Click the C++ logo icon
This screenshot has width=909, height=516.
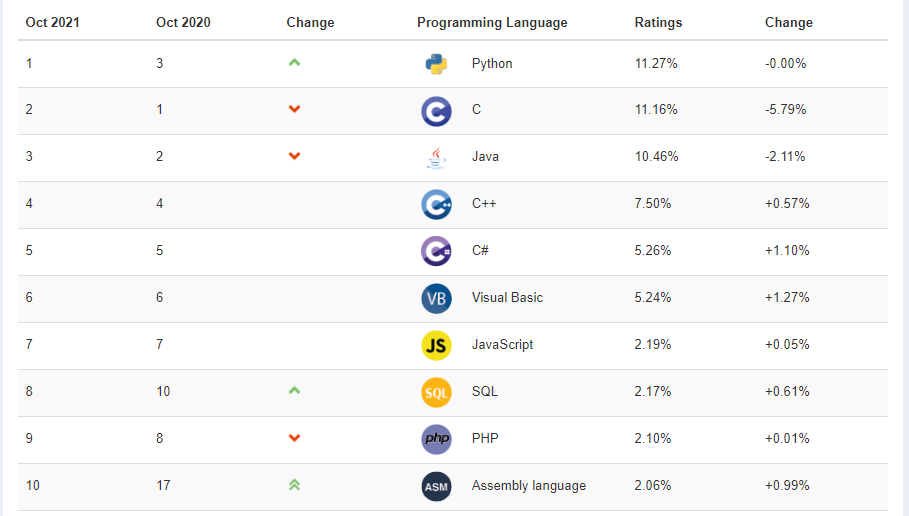(436, 204)
